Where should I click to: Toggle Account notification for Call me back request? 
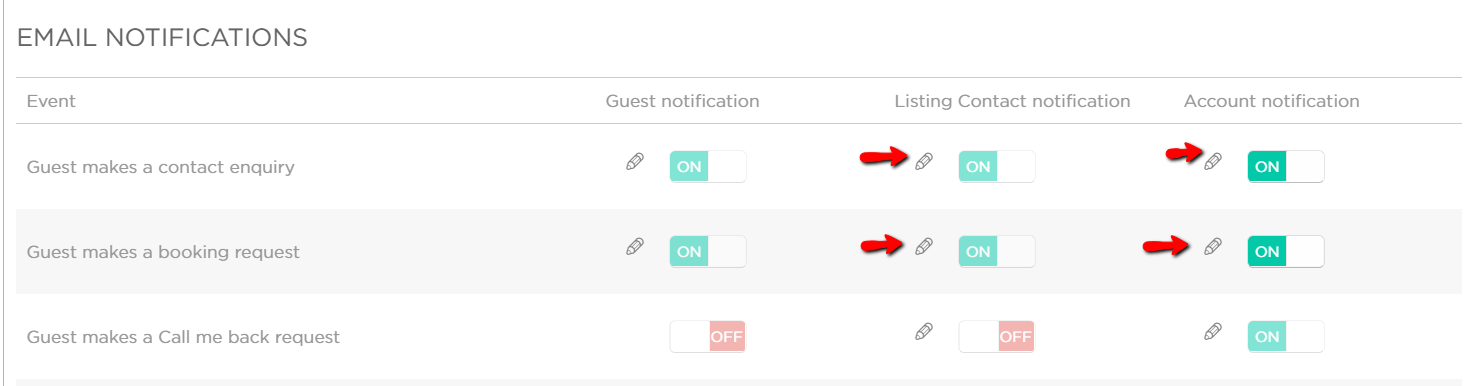coord(1286,337)
